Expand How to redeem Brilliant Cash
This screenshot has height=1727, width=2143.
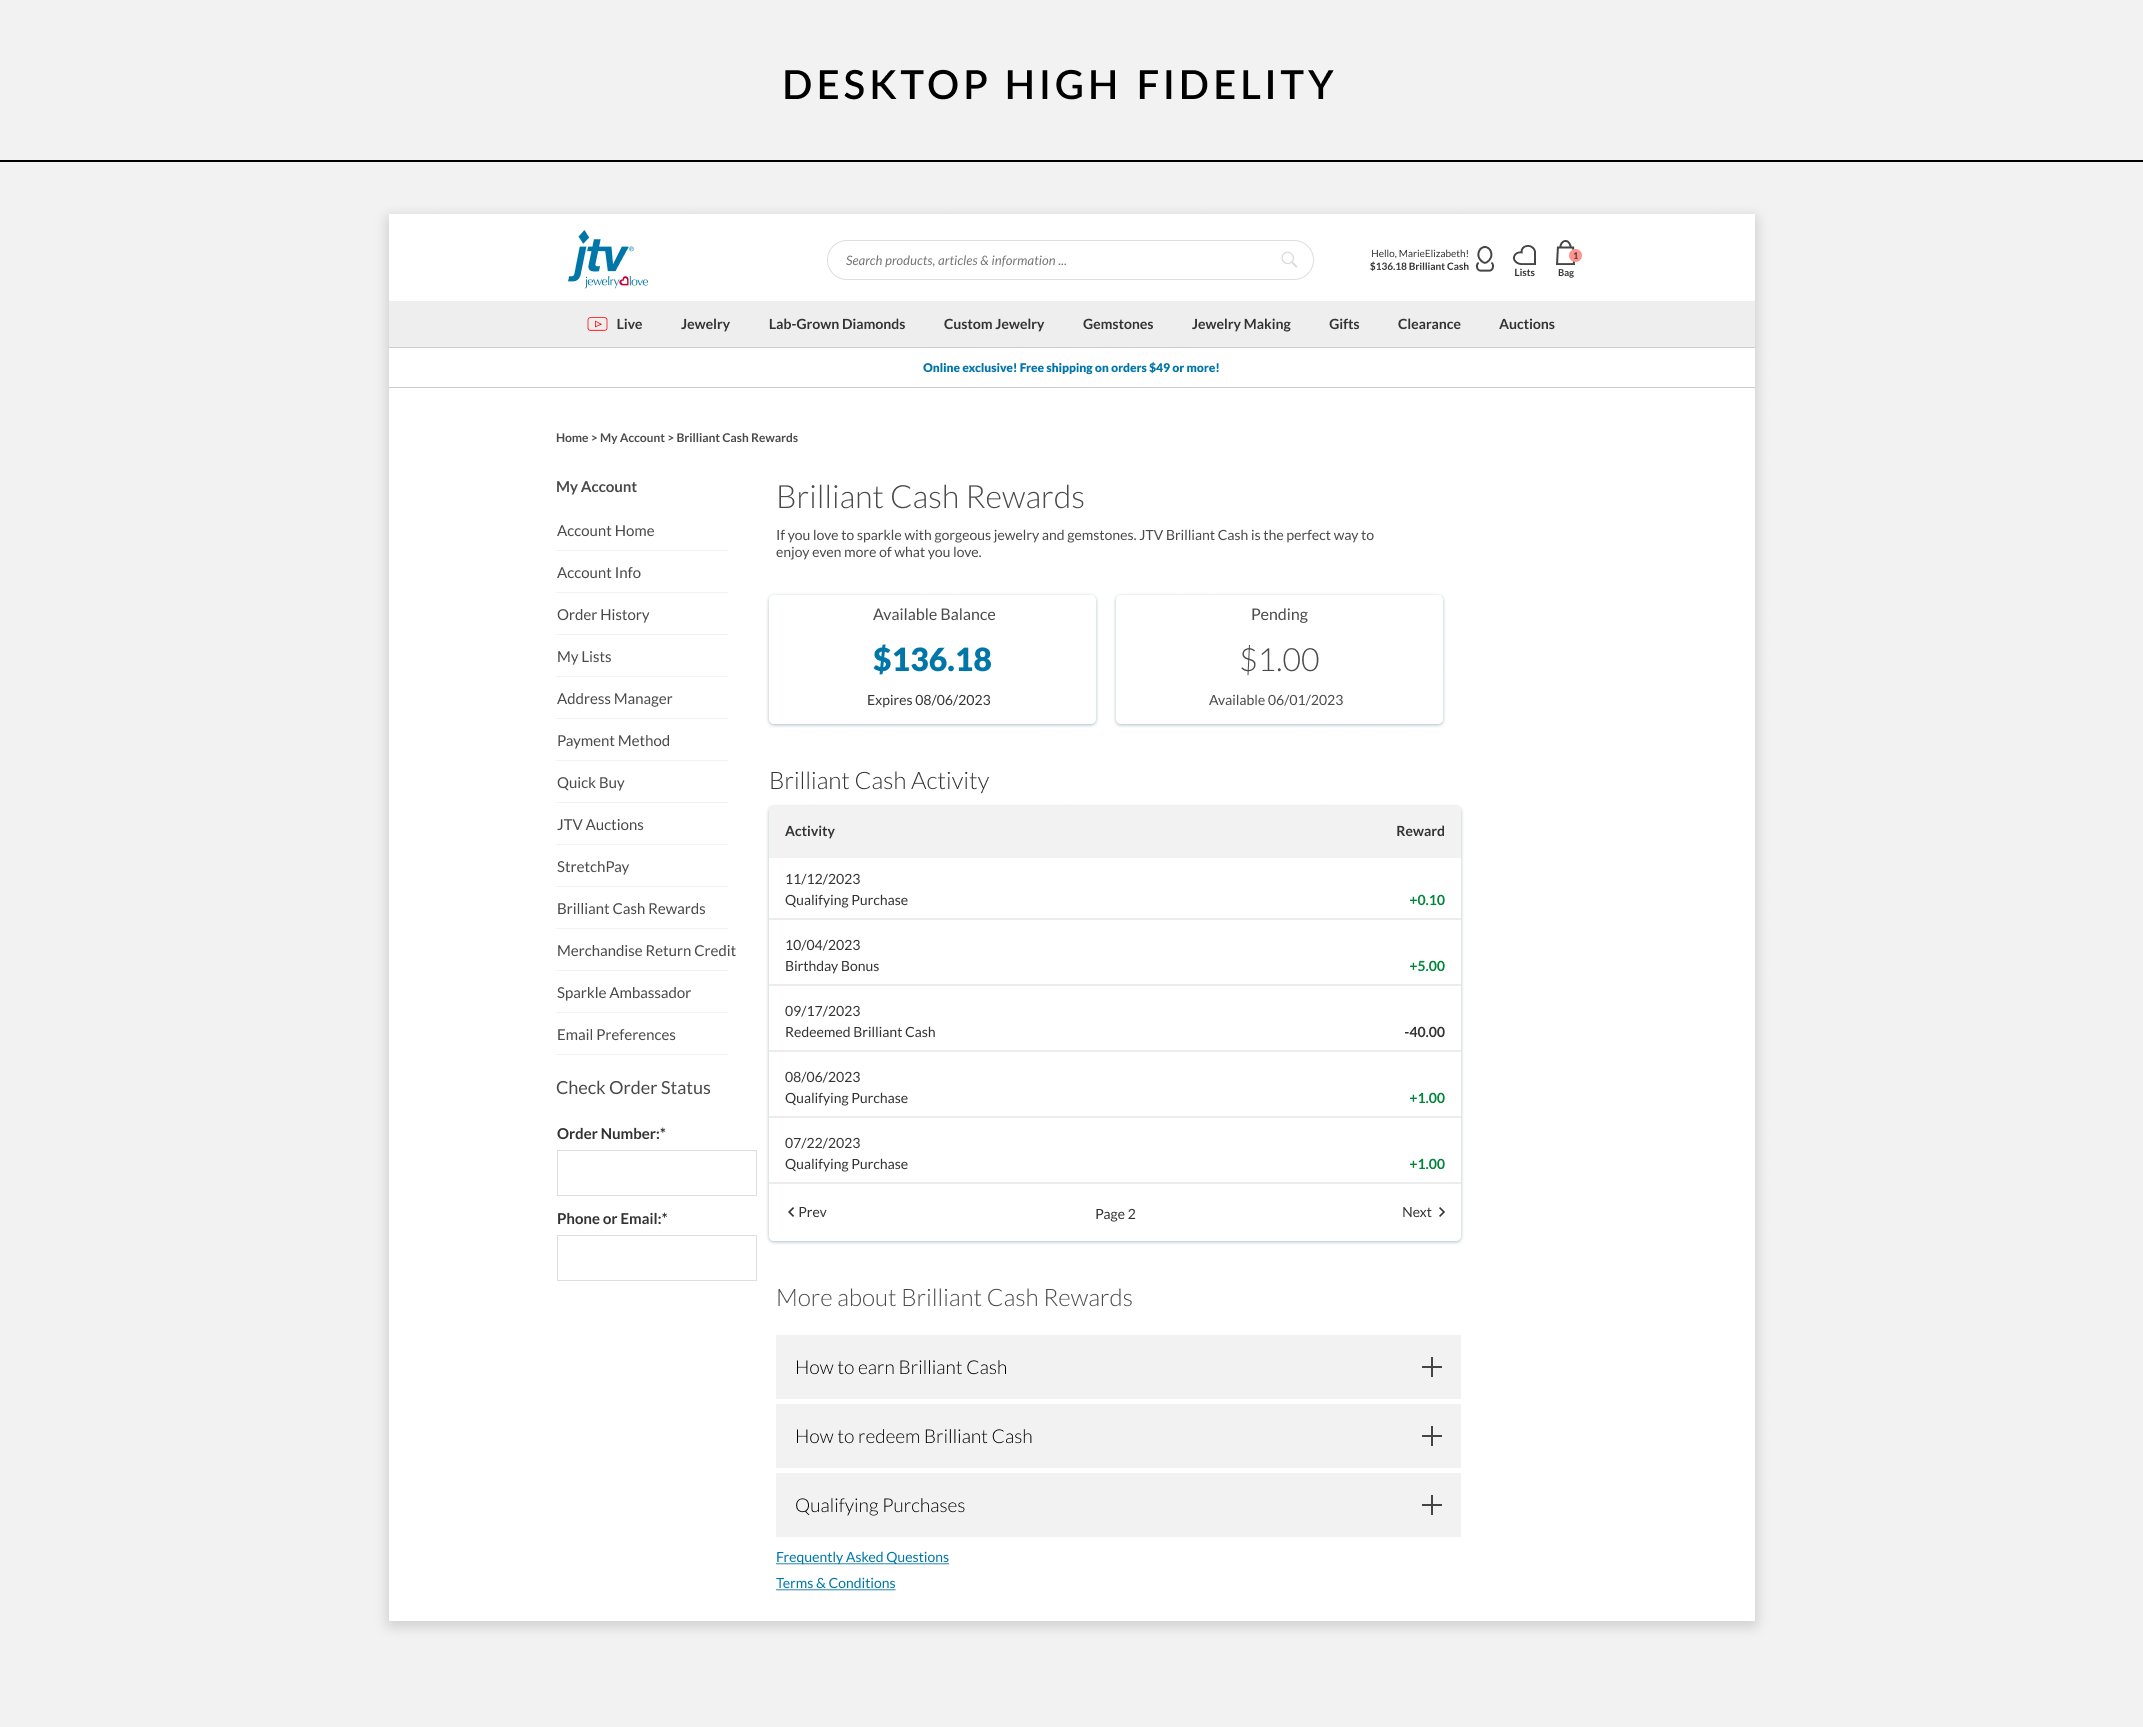click(1118, 1436)
